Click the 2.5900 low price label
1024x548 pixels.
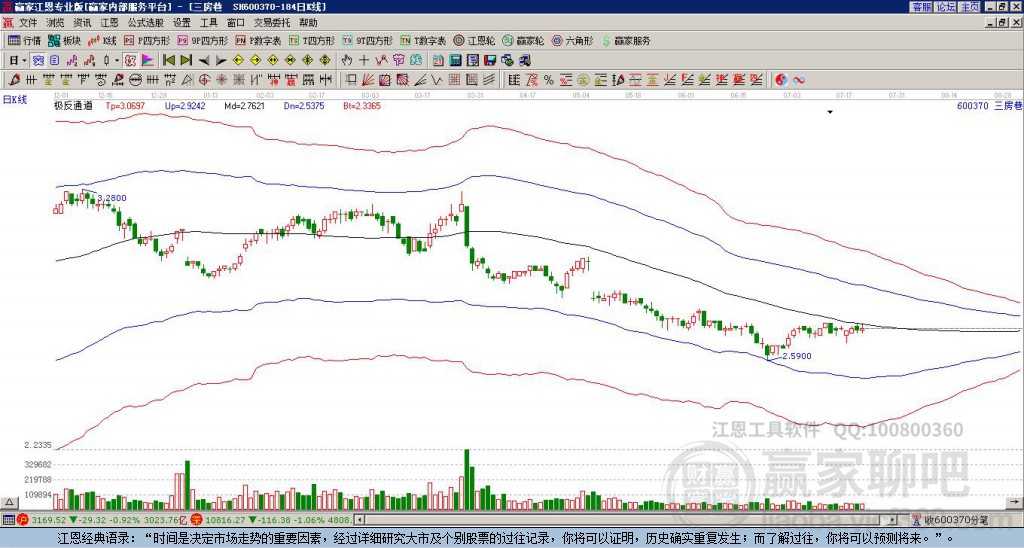click(x=797, y=356)
